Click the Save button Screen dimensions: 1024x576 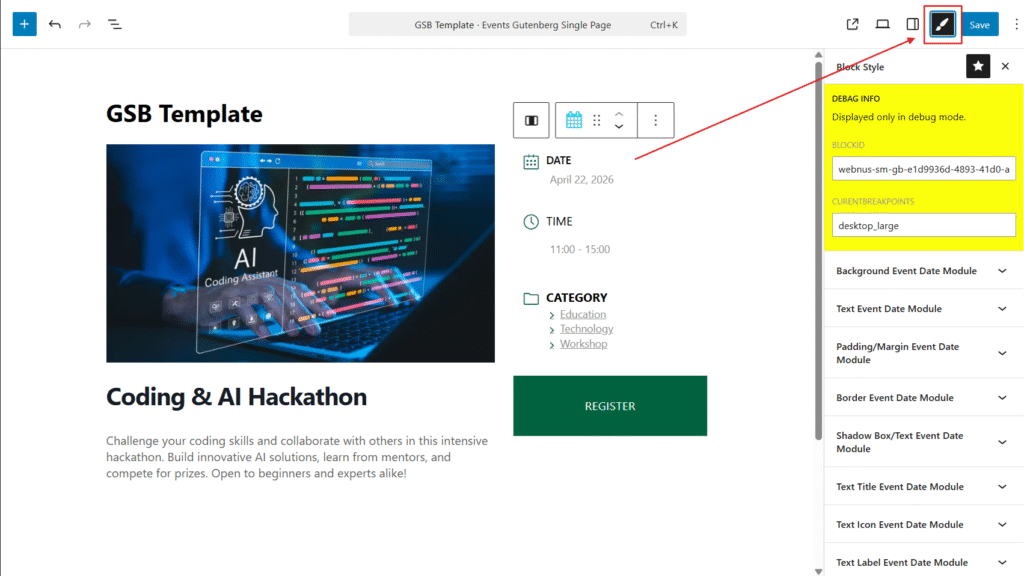(x=979, y=24)
